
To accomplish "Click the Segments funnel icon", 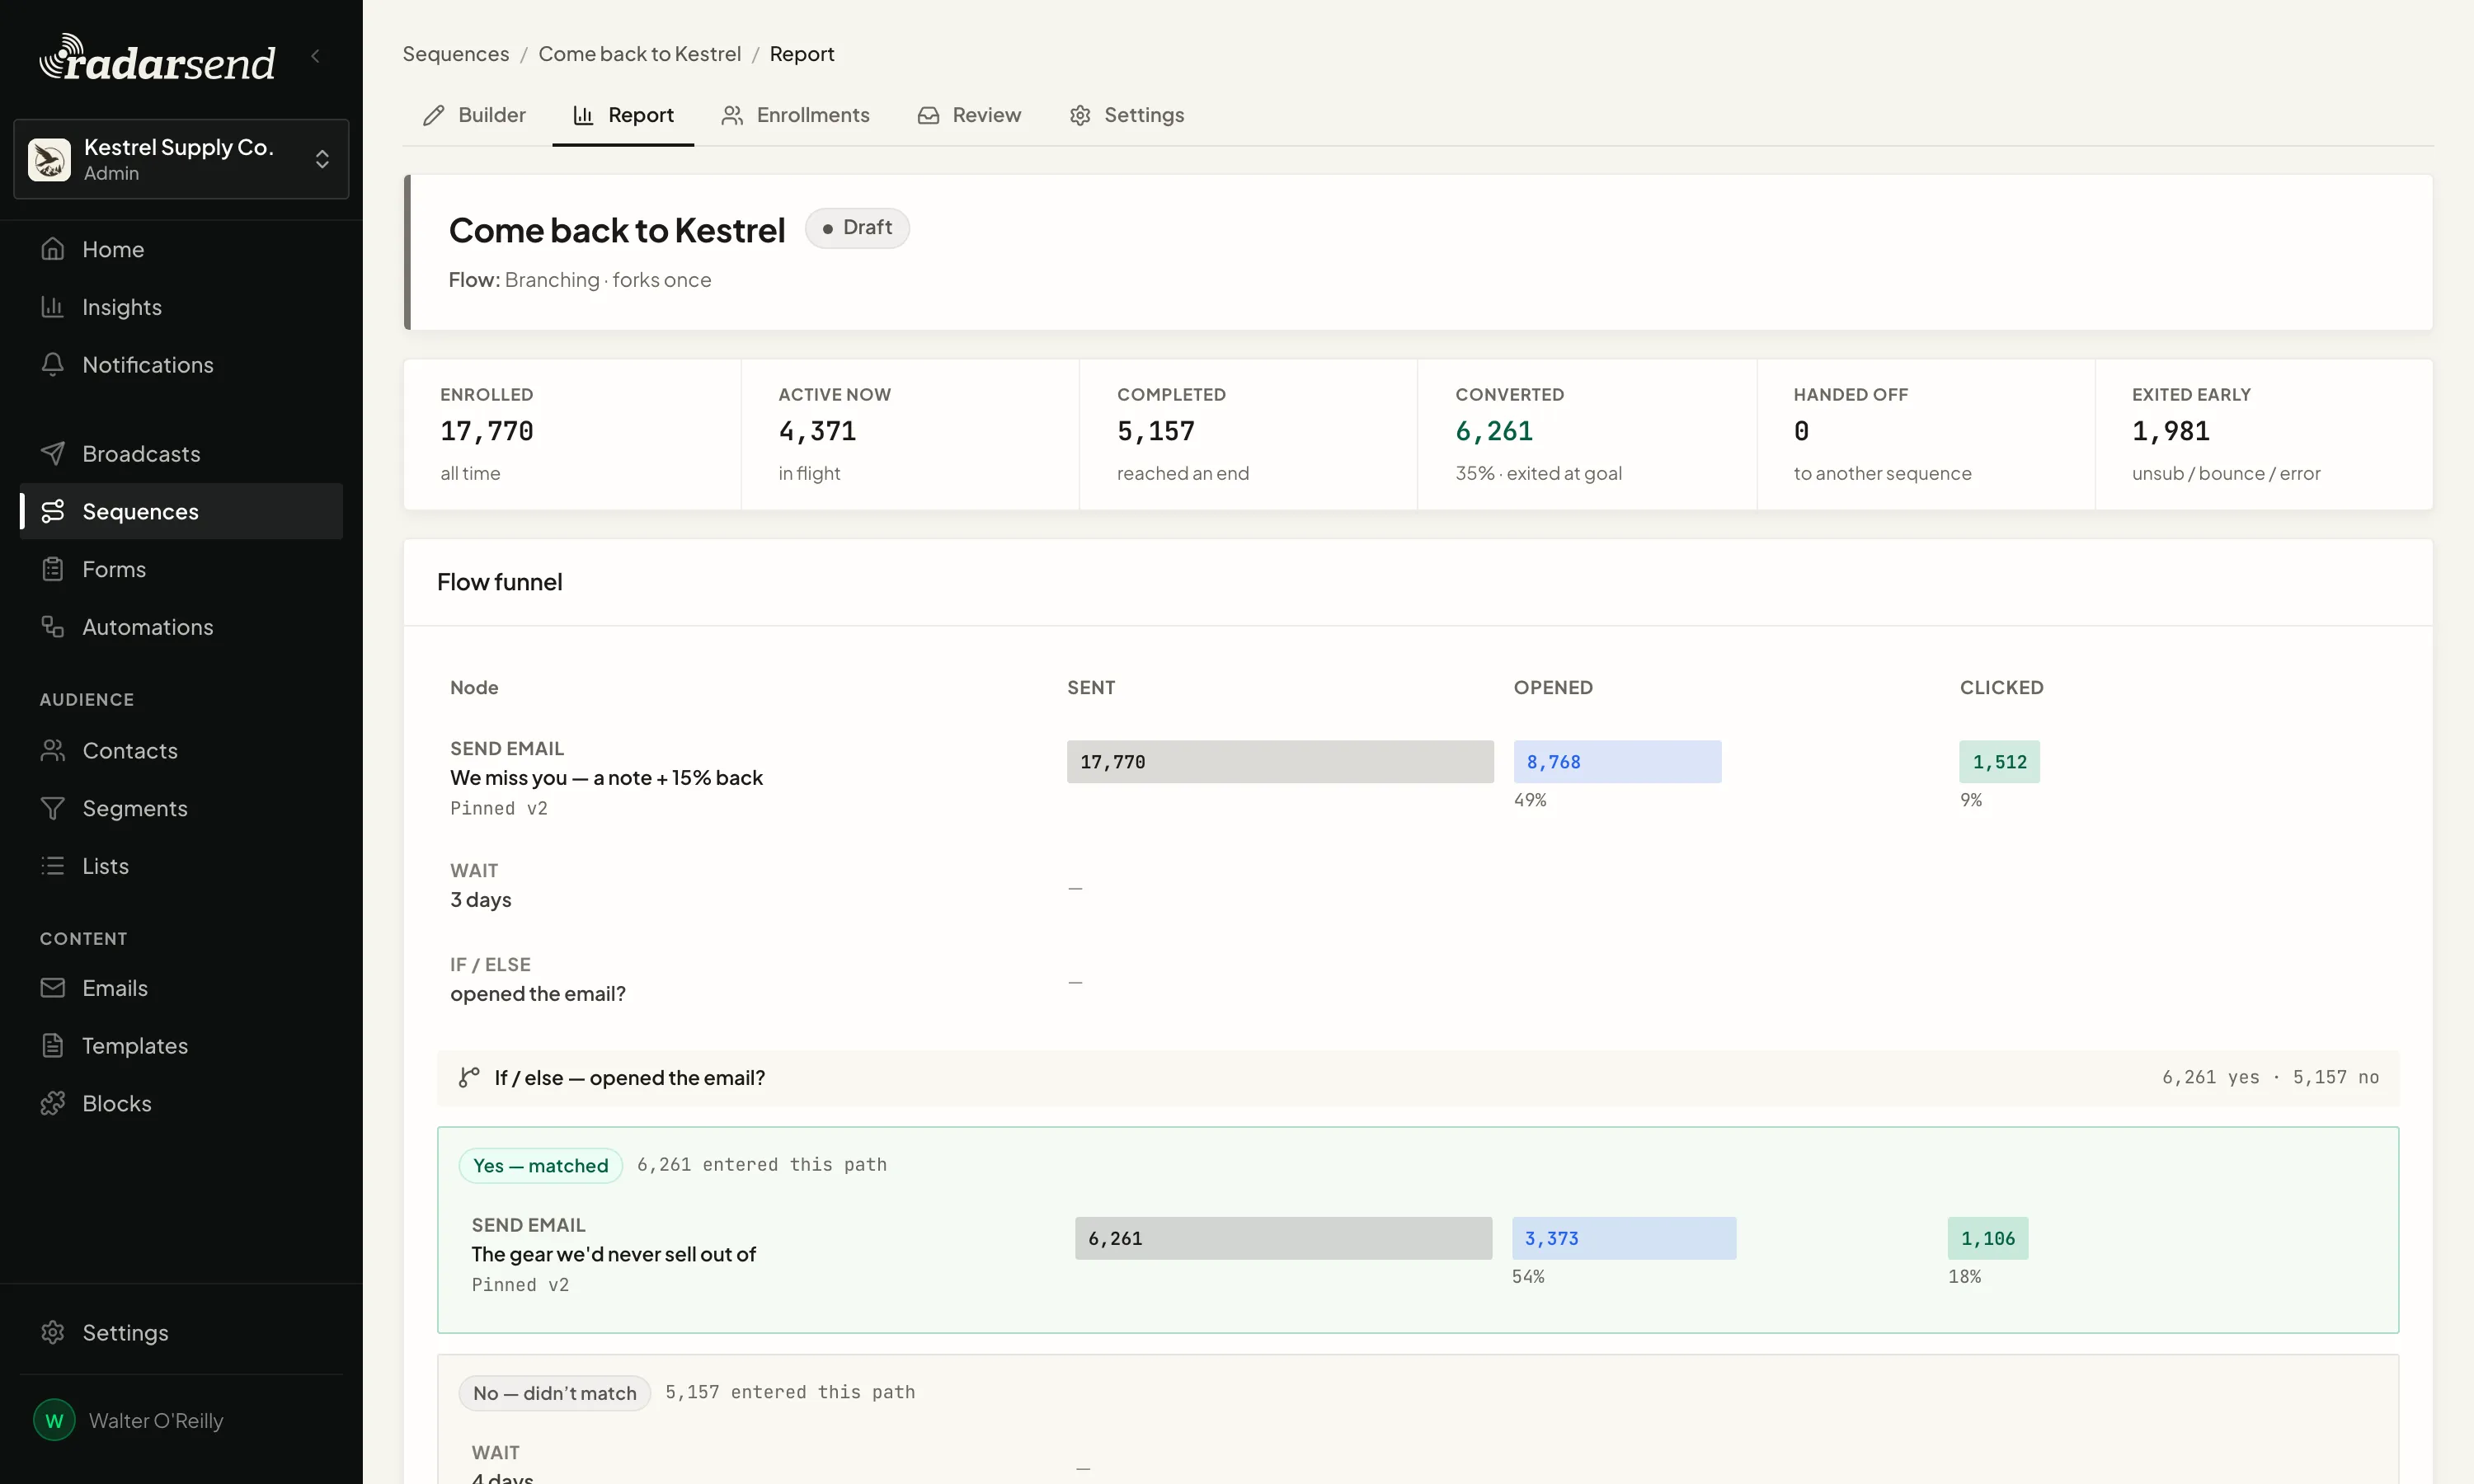I will coord(53,808).
